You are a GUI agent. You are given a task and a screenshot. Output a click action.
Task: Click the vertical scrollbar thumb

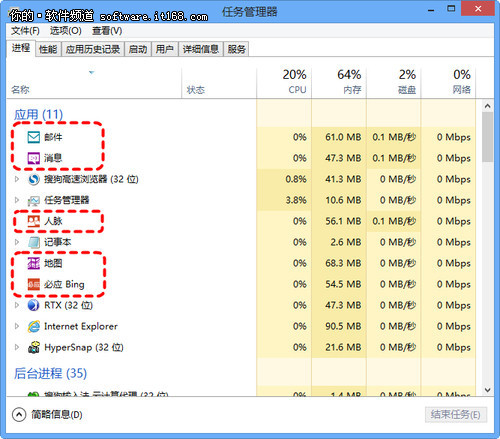tap(488, 137)
